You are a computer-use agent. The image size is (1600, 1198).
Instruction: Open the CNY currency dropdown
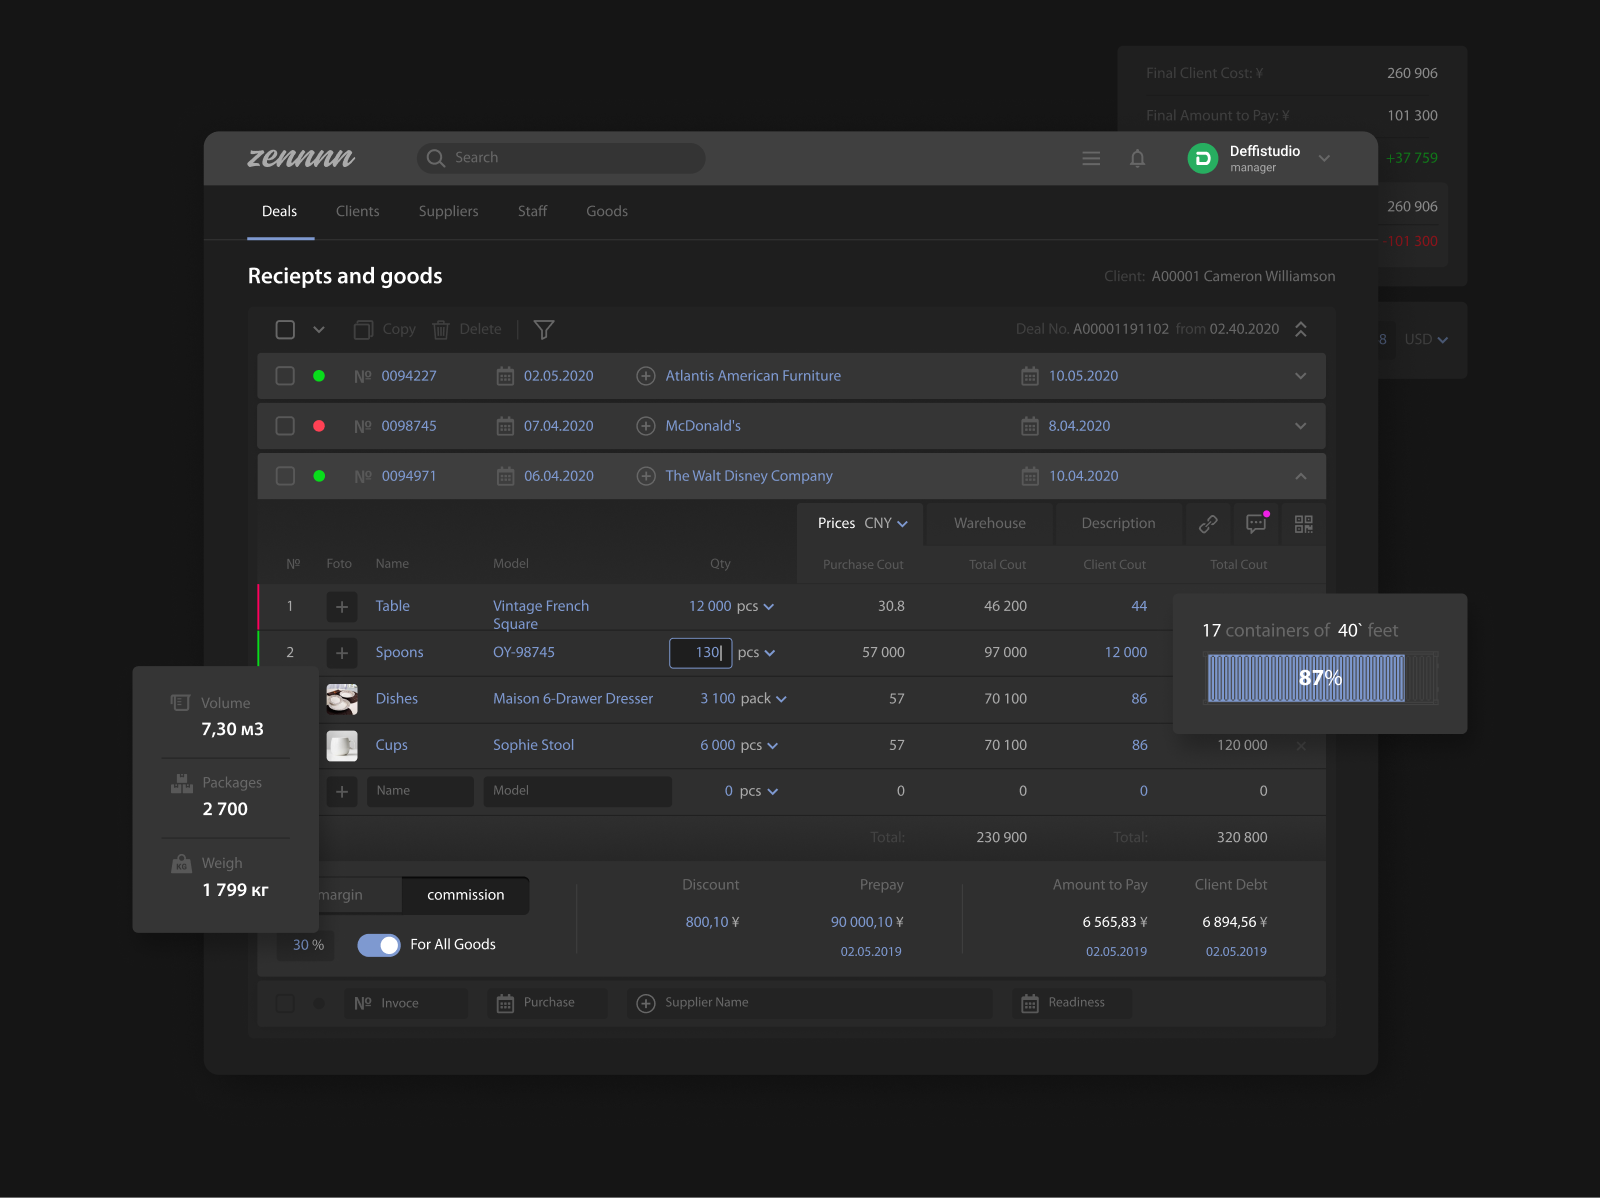click(x=884, y=523)
